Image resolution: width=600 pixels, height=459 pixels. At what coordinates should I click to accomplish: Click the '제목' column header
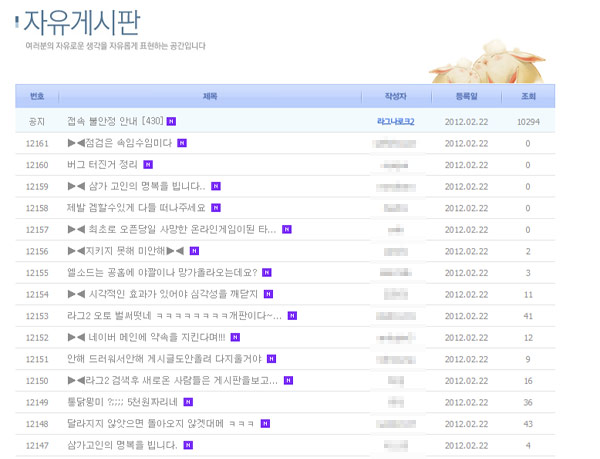point(210,97)
